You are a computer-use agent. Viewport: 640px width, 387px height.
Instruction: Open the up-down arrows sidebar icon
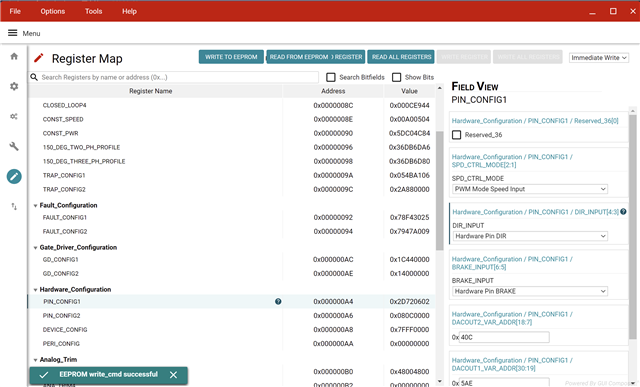[14, 207]
